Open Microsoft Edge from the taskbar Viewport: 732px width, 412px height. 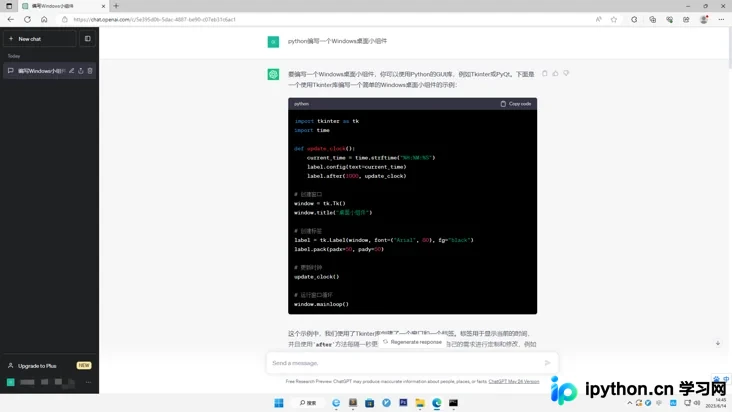(x=436, y=403)
